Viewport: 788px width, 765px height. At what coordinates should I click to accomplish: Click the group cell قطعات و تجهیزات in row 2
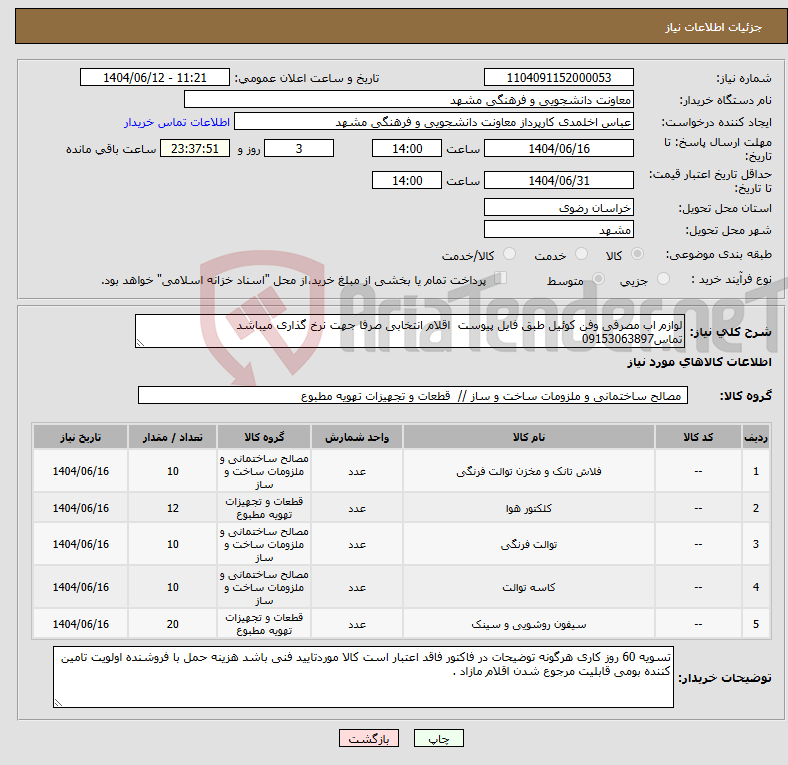(264, 508)
